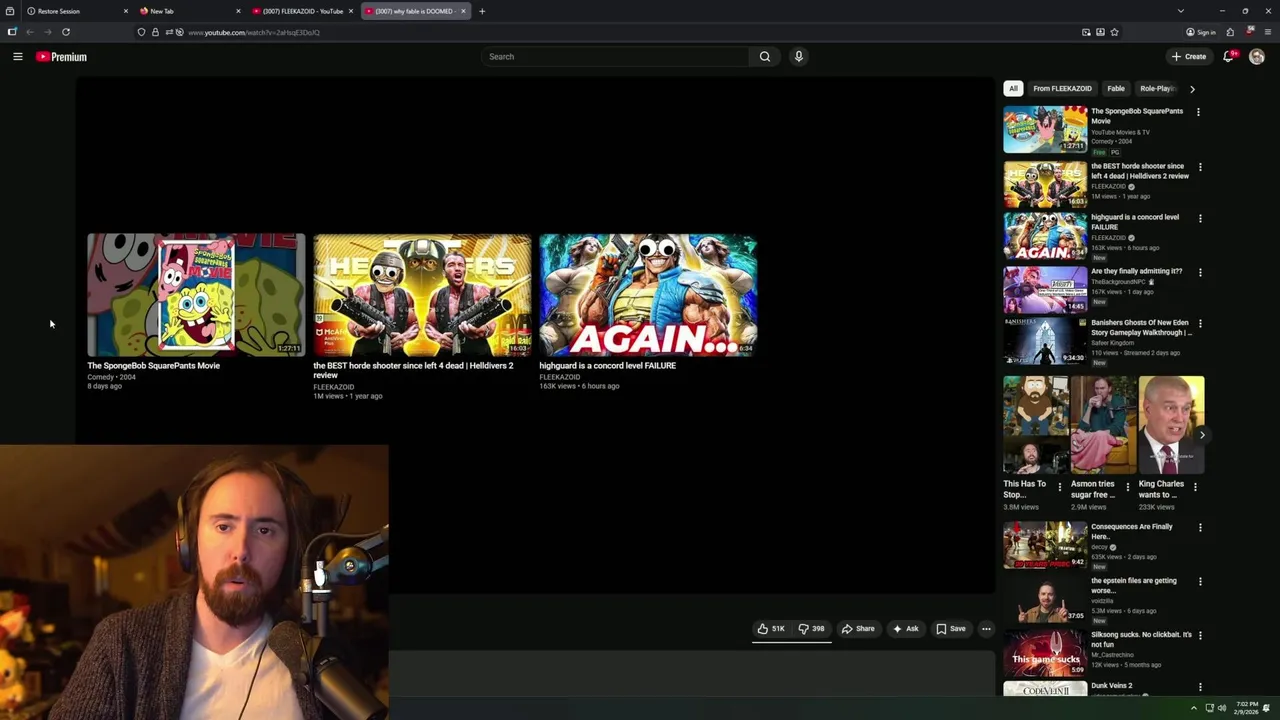
Task: Select the Role-Playing filter chip
Action: tap(1156, 89)
